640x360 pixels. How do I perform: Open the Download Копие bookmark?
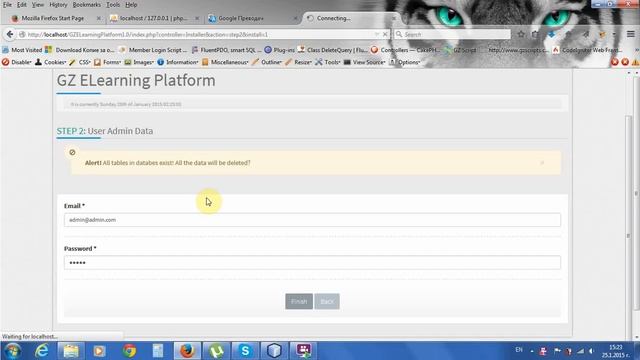tap(80, 50)
